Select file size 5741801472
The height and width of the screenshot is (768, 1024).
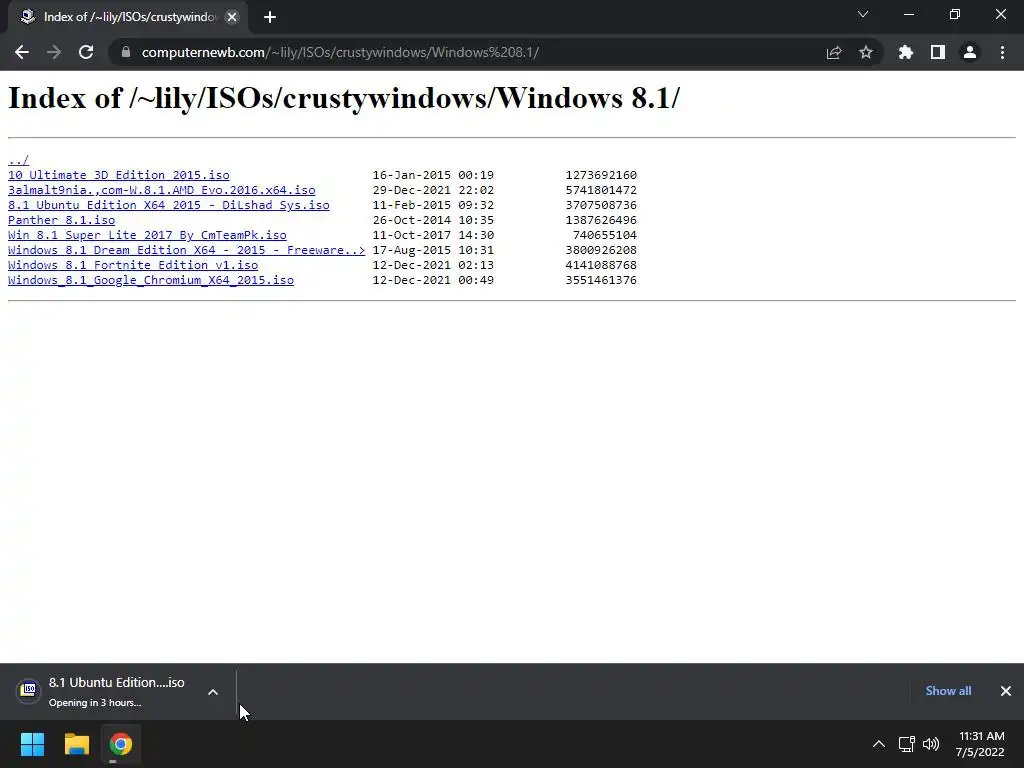pyautogui.click(x=601, y=190)
